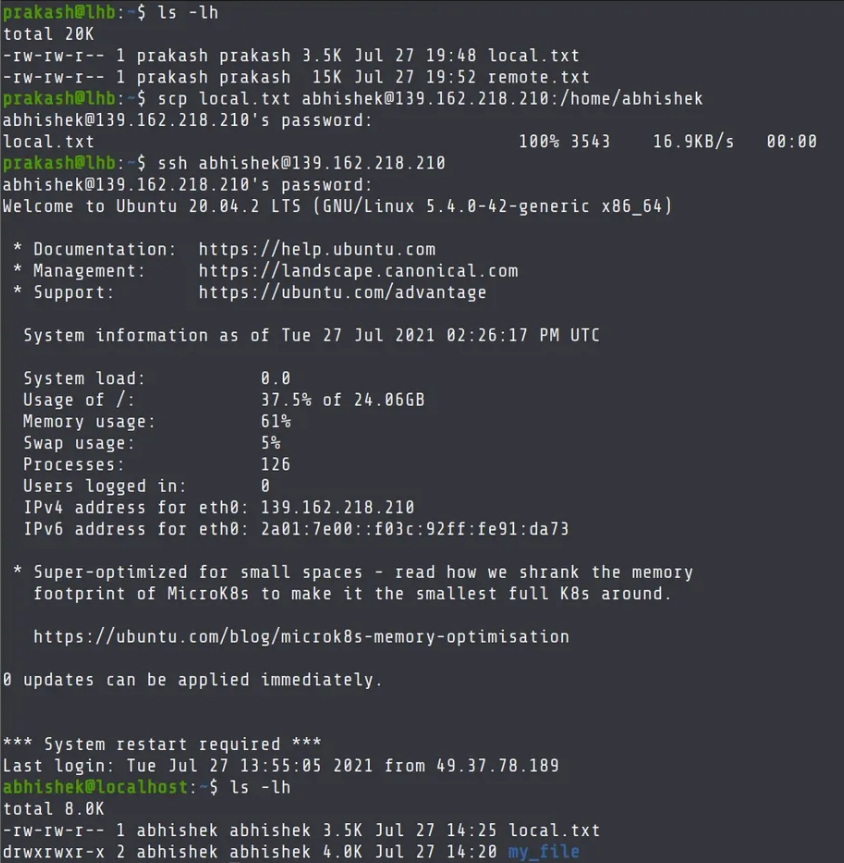Screen dimensions: 844x863
Task: Click the abhishek@localhost shell prompt
Action: 95,788
